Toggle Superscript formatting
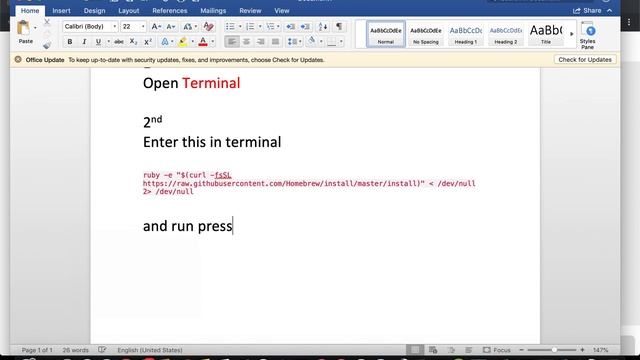The width and height of the screenshot is (640, 360). click(x=148, y=42)
